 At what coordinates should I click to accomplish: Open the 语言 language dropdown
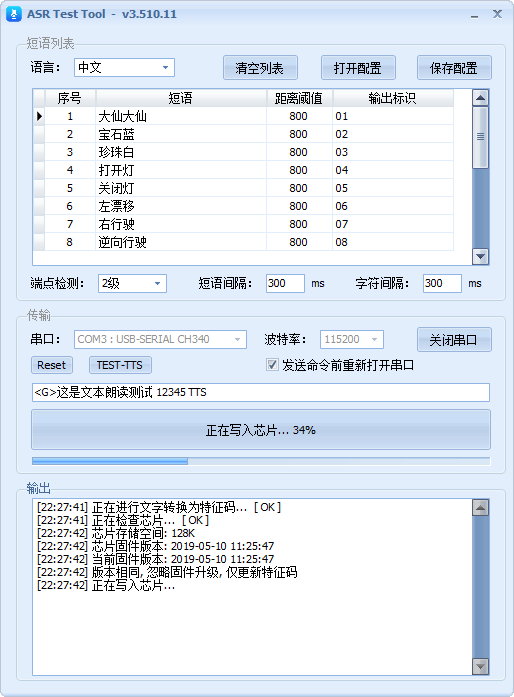124,68
